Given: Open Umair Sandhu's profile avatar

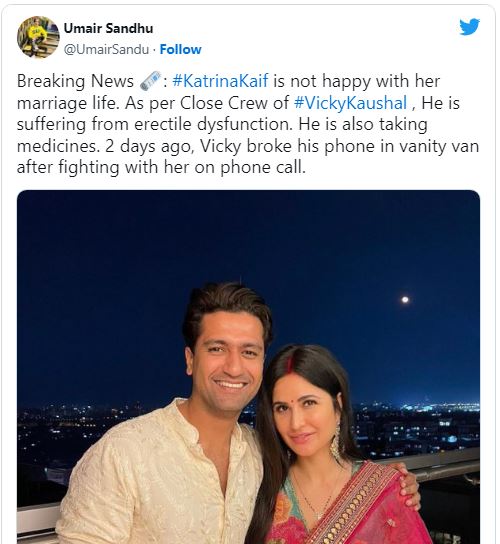Looking at the screenshot, I should coord(38,37).
